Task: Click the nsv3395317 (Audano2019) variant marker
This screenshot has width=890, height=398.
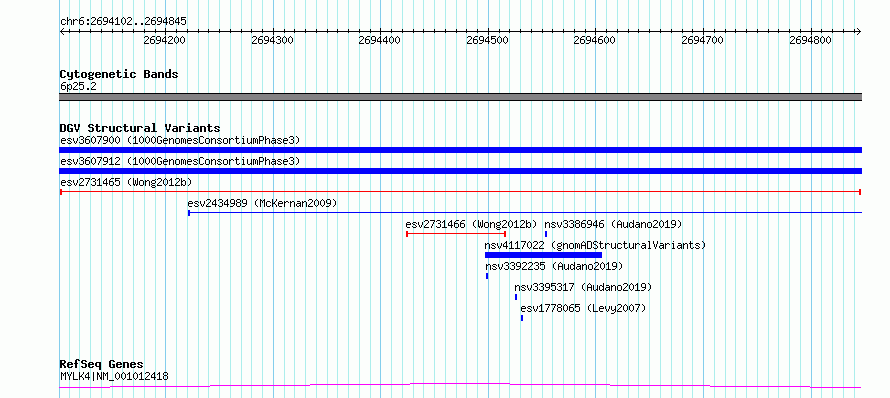Action: (x=516, y=297)
